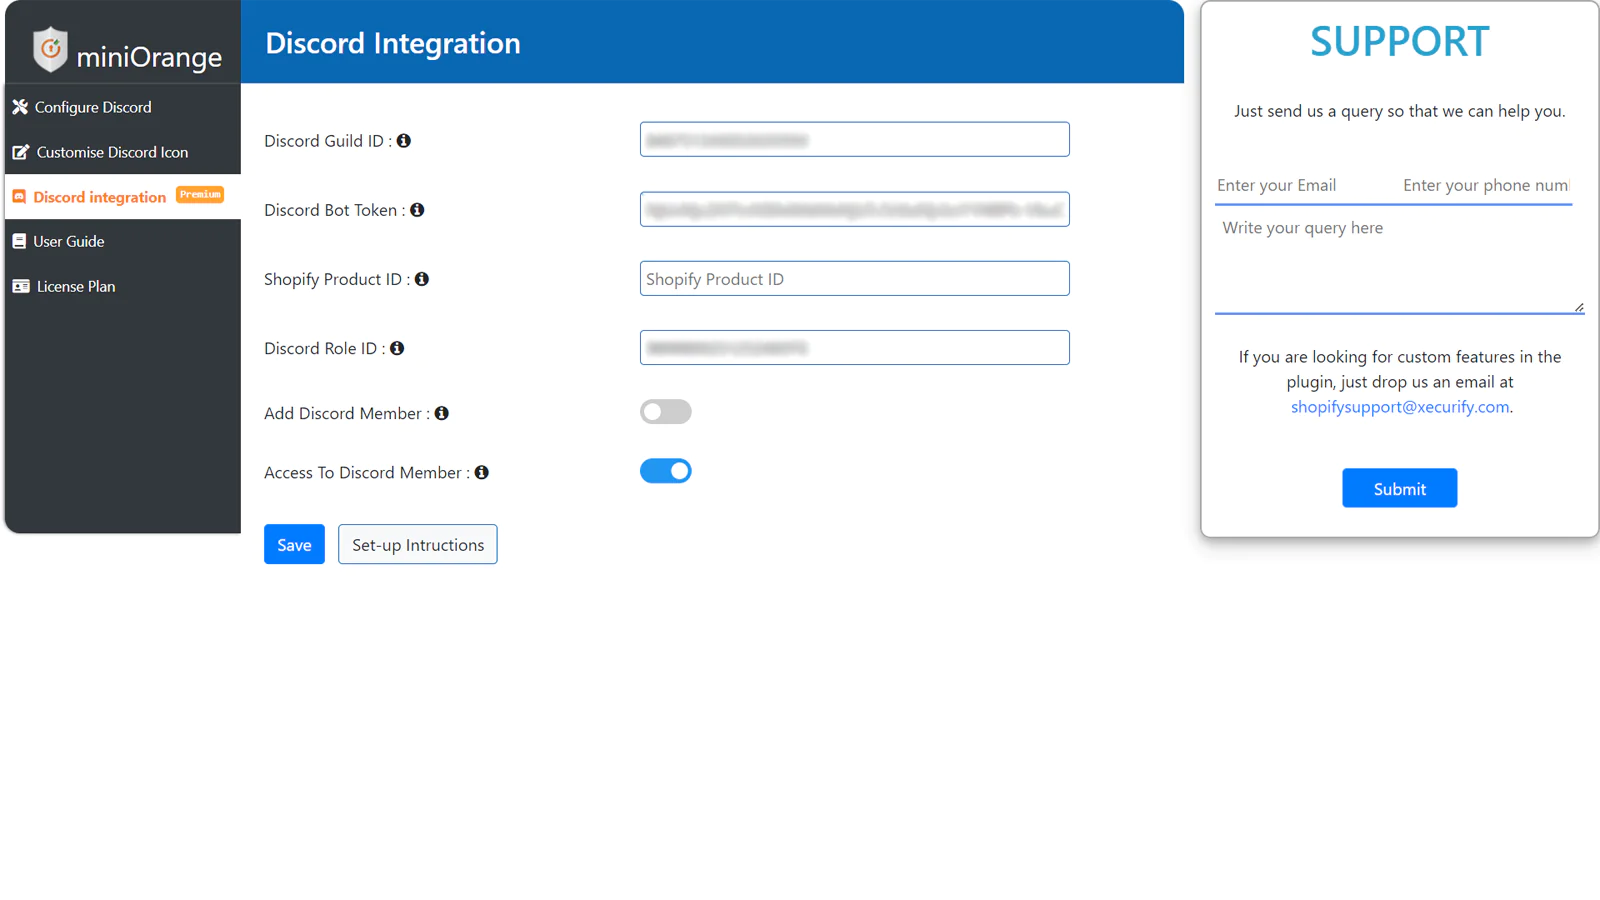Screen dimensions: 1600x900
Task: Enable the Add Discord Member toggle
Action: [666, 412]
